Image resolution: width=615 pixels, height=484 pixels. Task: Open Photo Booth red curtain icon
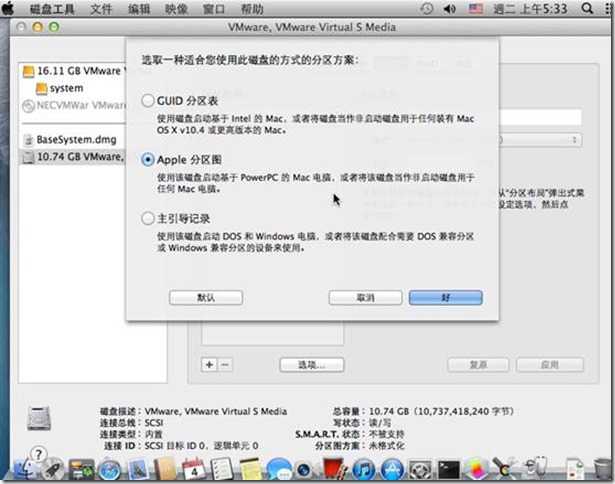point(335,469)
